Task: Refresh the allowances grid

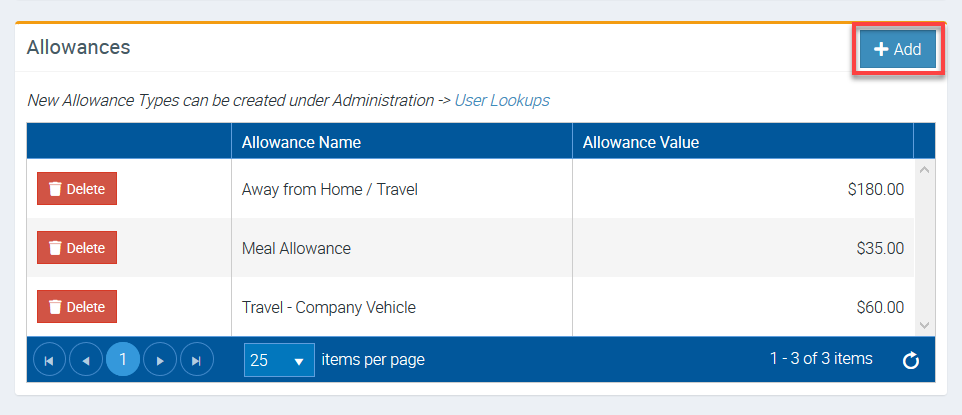Action: tap(910, 360)
